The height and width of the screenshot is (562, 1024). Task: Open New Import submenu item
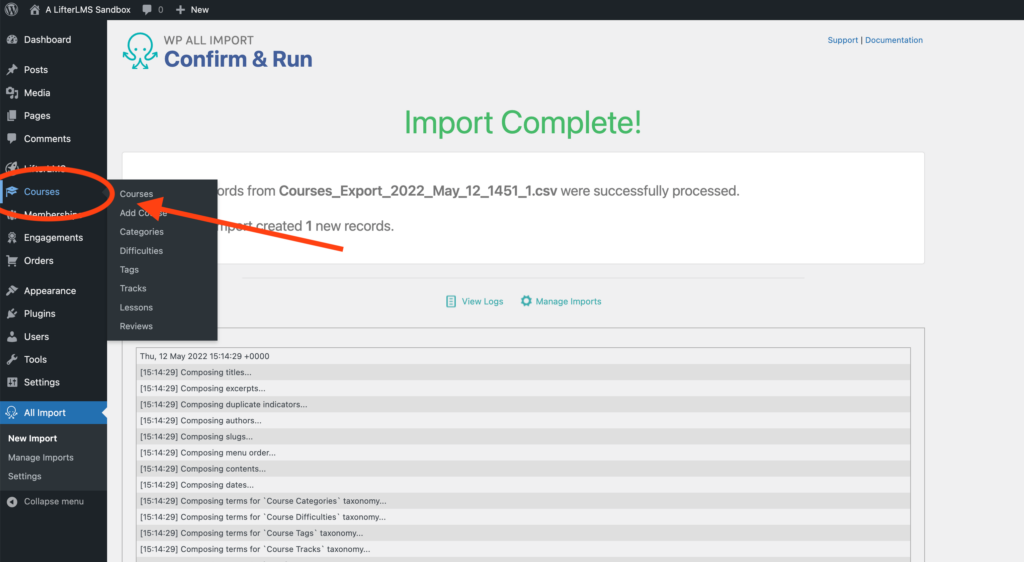point(33,439)
